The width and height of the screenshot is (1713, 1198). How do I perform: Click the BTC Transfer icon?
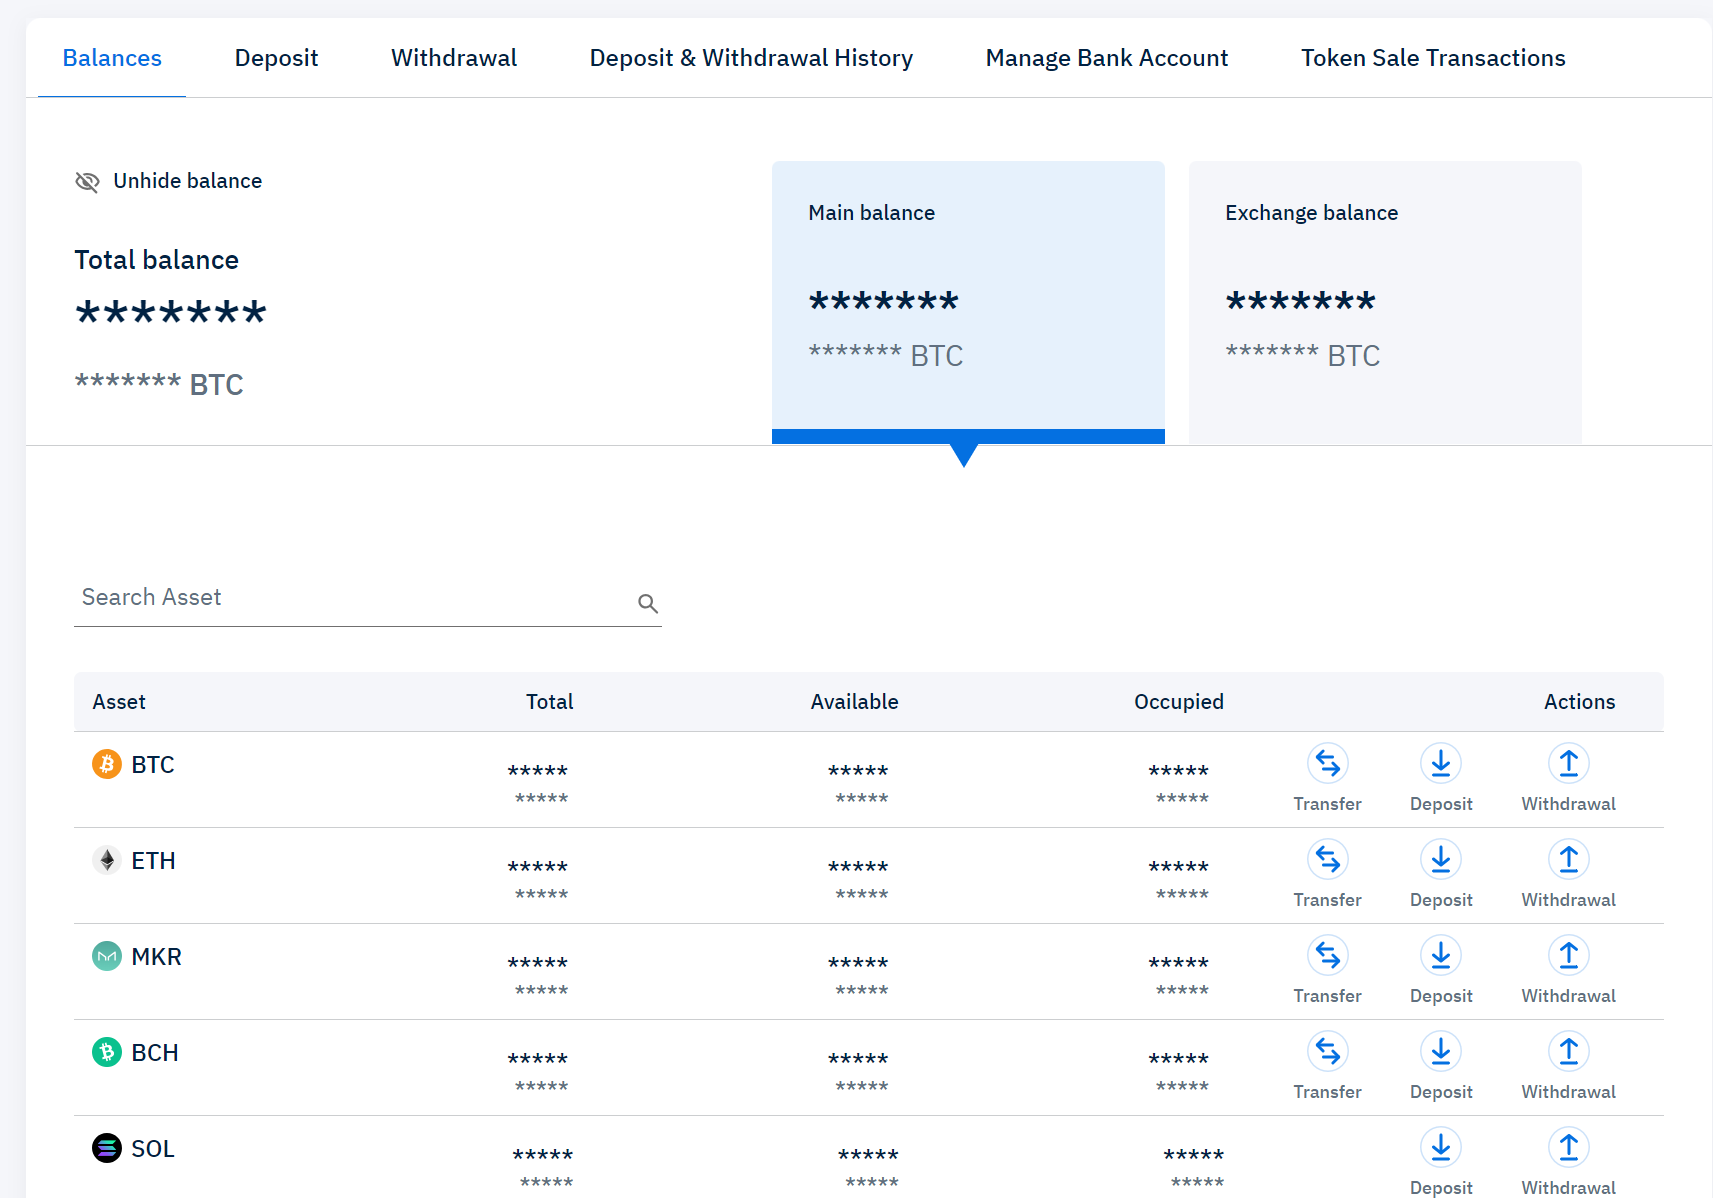(x=1327, y=764)
